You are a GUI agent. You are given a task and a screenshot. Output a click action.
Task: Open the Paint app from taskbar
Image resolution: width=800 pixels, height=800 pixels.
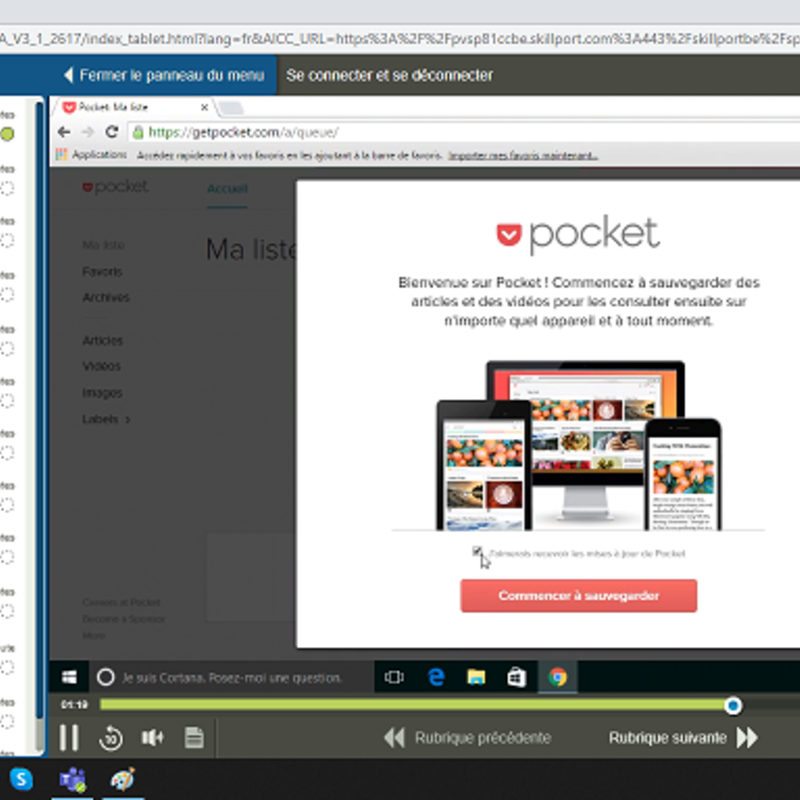[x=123, y=779]
